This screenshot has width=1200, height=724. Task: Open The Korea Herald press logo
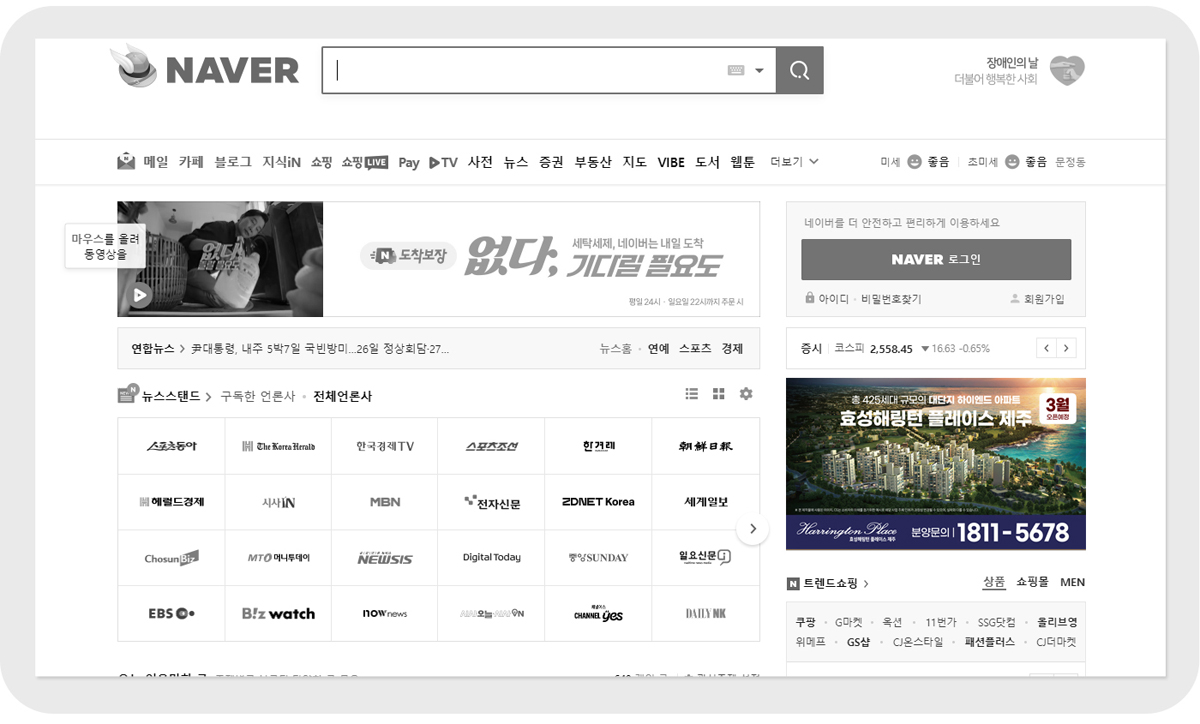[x=278, y=446]
